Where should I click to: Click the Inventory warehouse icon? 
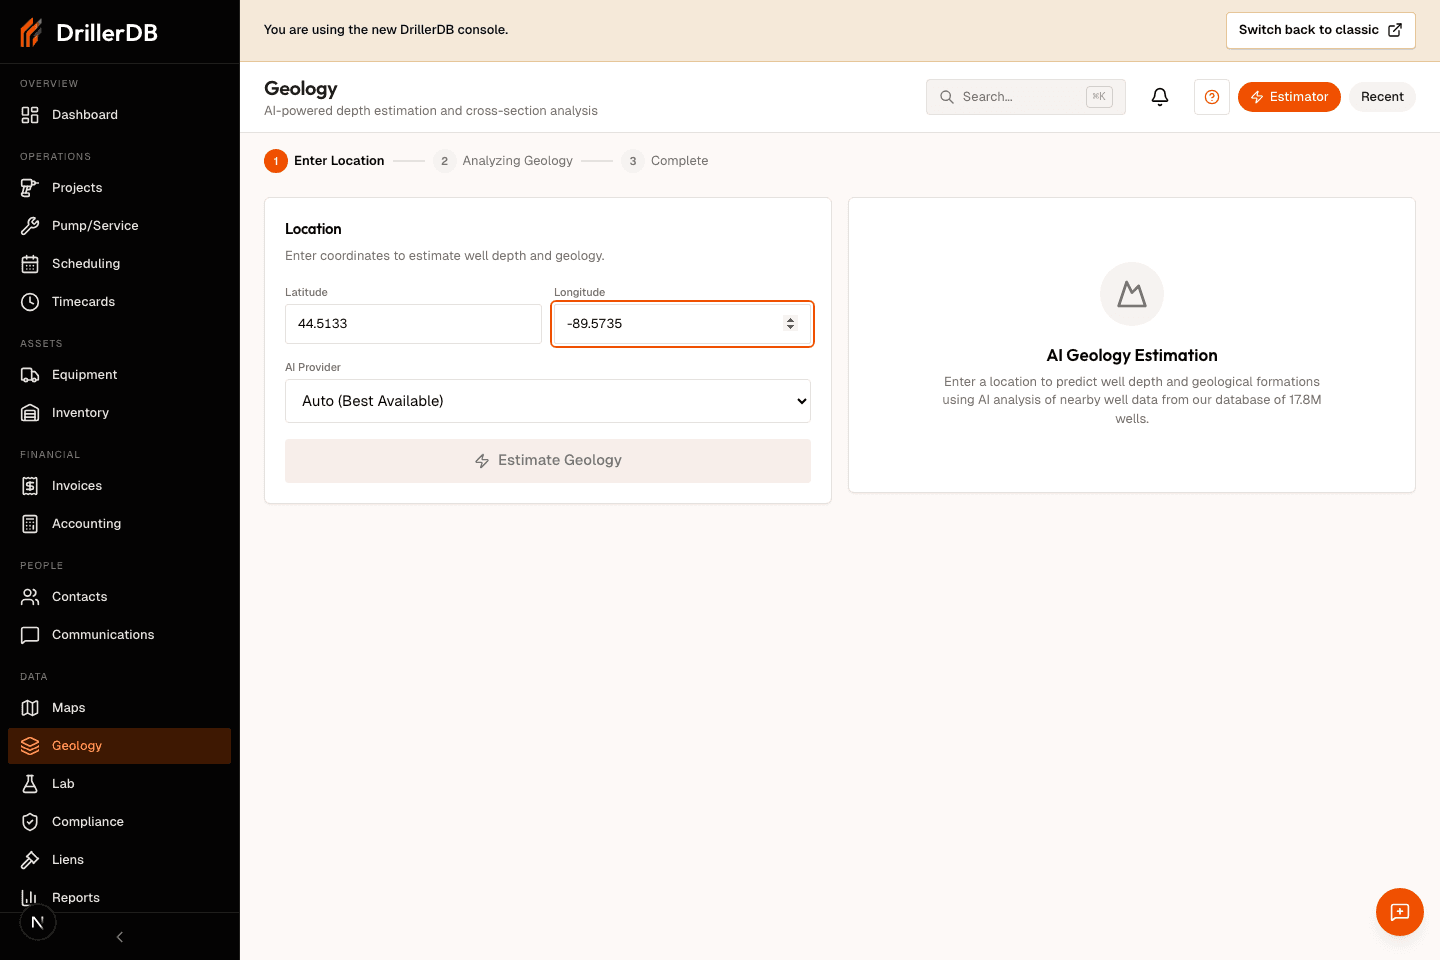click(x=30, y=413)
